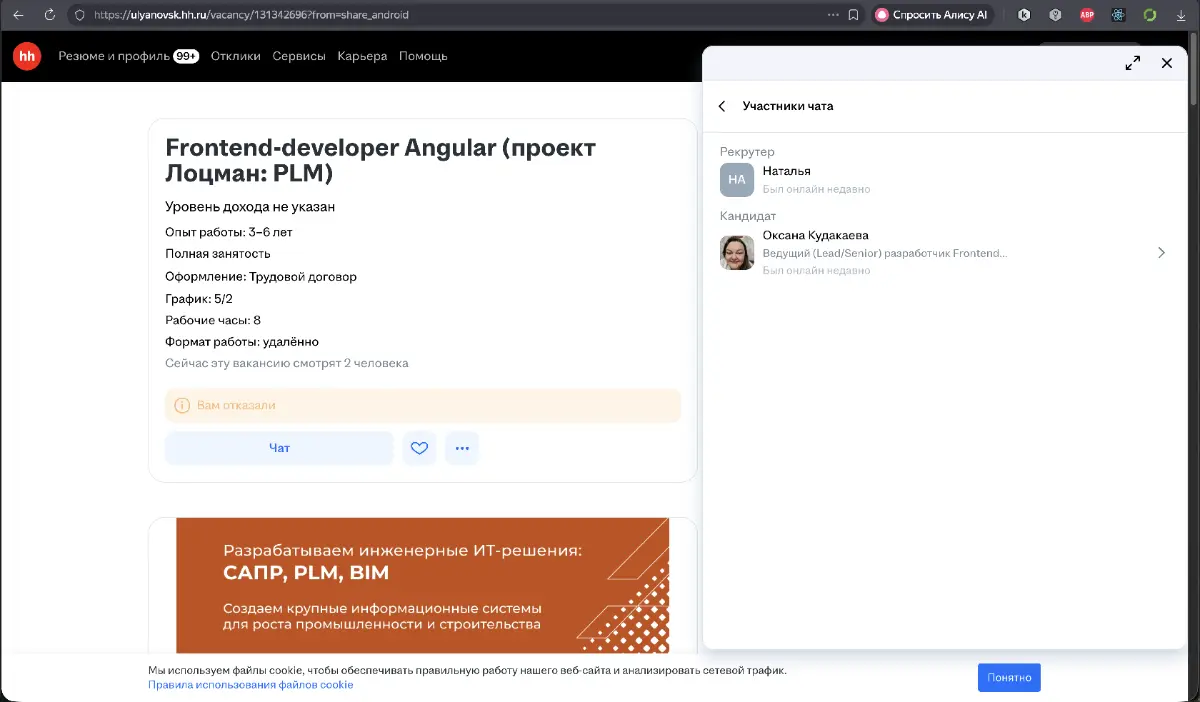Viewport: 1200px width, 702px height.
Task: Go back with the browser back arrow
Action: point(17,15)
